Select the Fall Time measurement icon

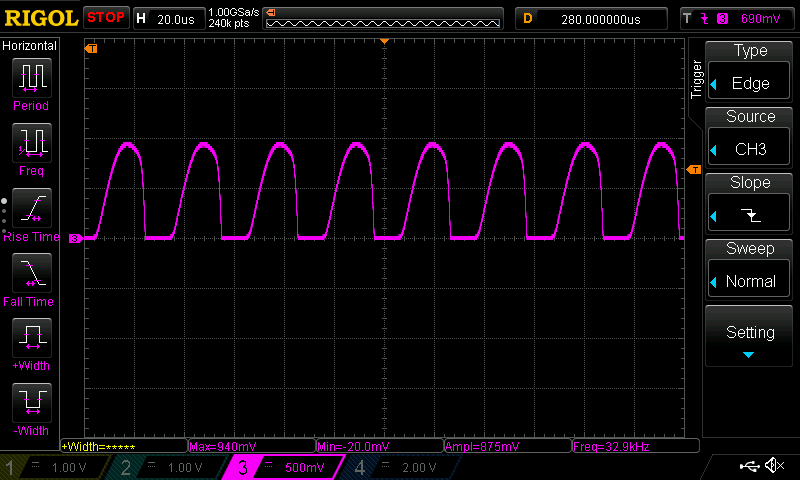[x=32, y=273]
